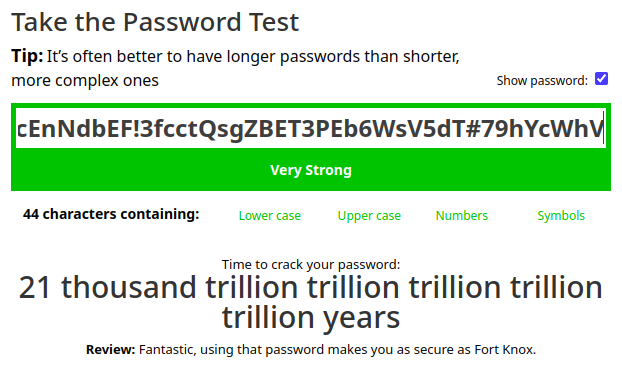Uncheck the Show password checkbox

601,79
